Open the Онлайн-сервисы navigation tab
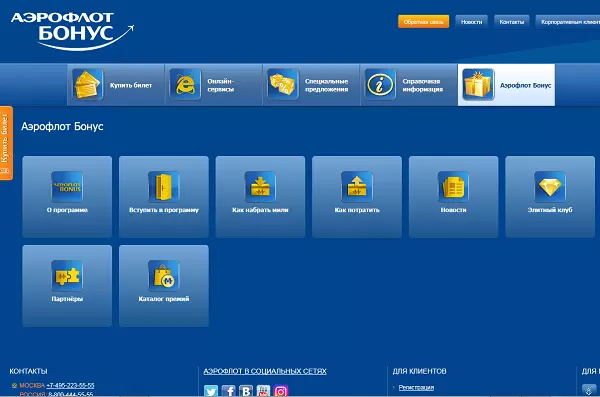This screenshot has width=600, height=397. tap(214, 85)
